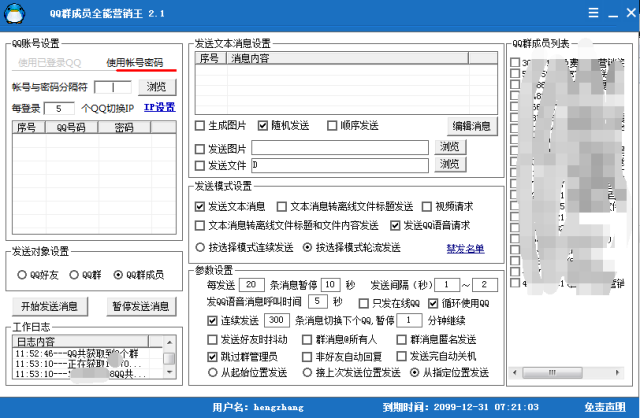This screenshot has height=418, width=640.
Task: Toggle the 发送文本消息 checkbox
Action: [200, 207]
